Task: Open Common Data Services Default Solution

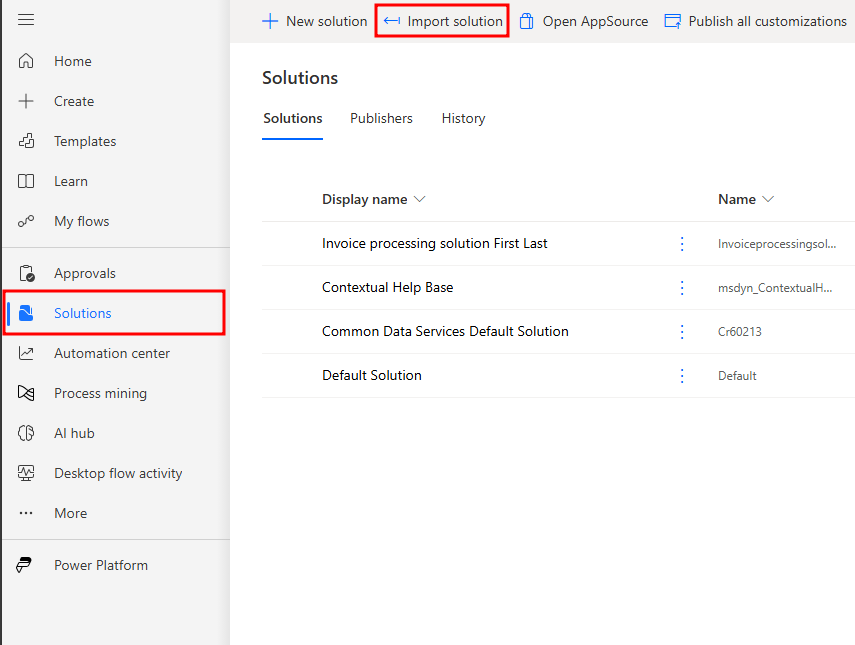Action: coord(445,331)
